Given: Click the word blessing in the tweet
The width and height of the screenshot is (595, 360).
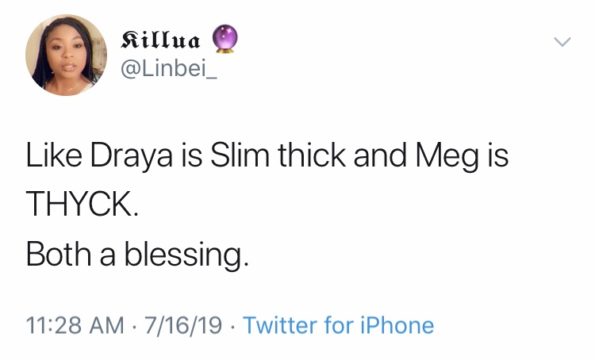Looking at the screenshot, I should click(x=186, y=255).
